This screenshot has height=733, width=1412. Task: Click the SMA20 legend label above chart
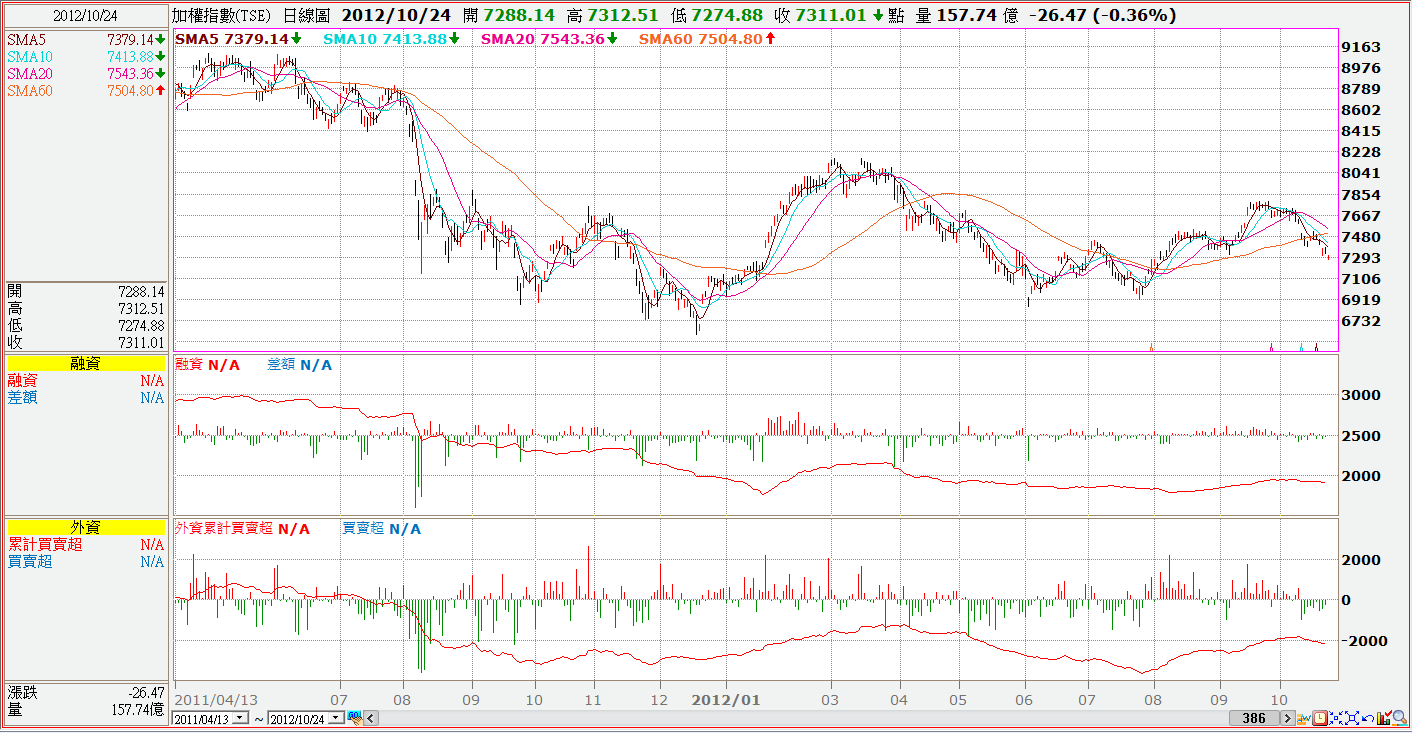[x=550, y=38]
